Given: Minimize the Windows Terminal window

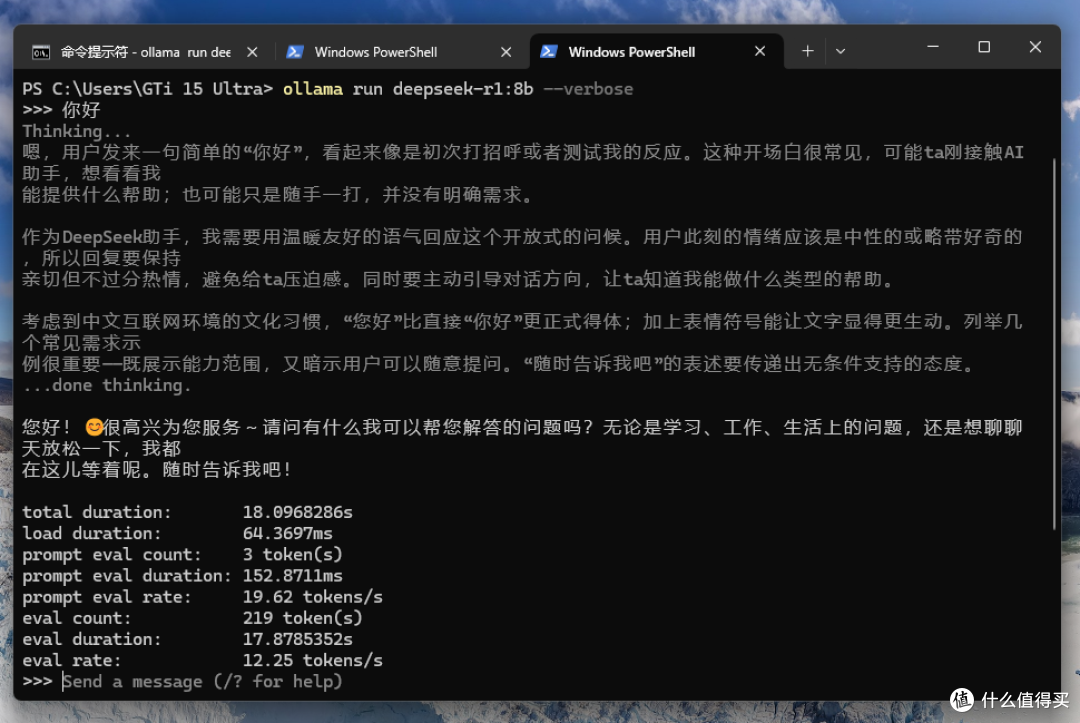Looking at the screenshot, I should click(933, 47).
